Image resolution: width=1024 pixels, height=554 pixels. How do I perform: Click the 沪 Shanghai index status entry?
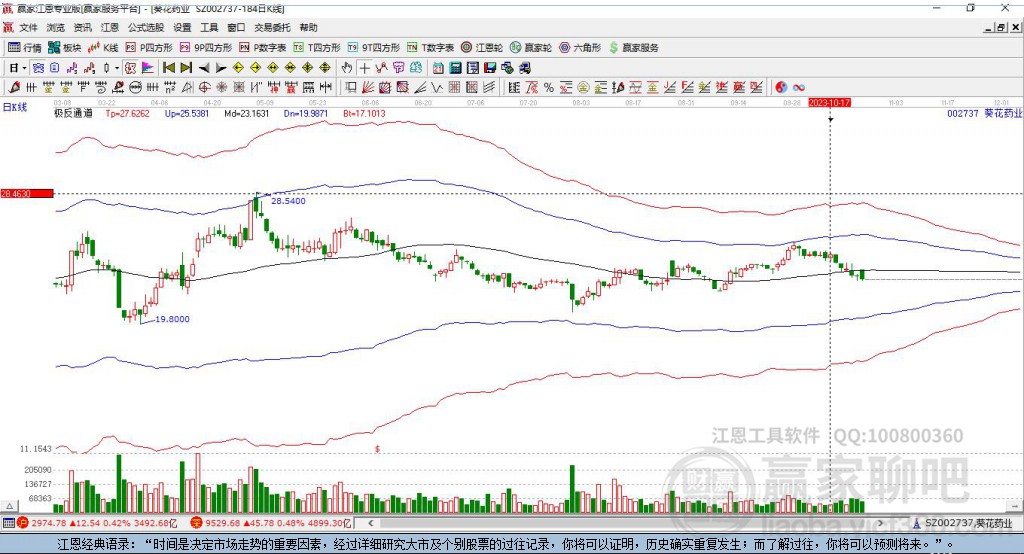pos(97,523)
